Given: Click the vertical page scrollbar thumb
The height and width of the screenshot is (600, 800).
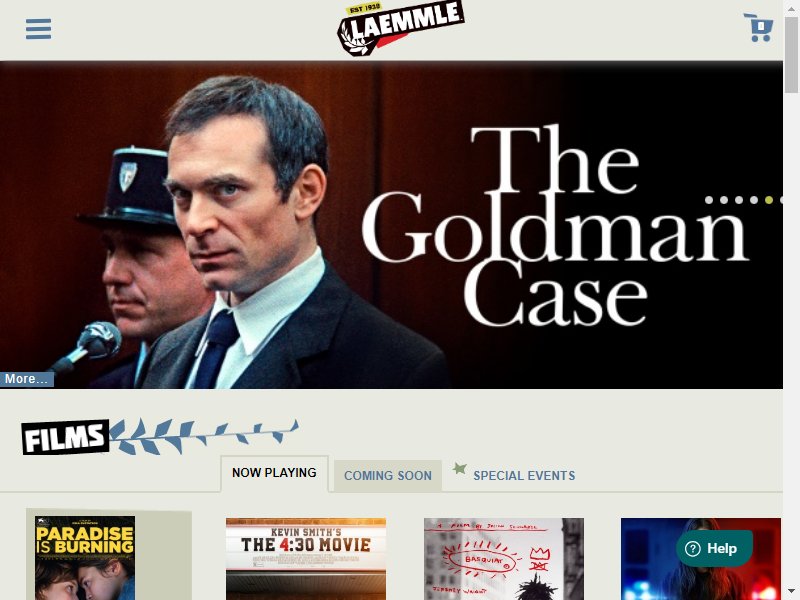Looking at the screenshot, I should (791, 54).
